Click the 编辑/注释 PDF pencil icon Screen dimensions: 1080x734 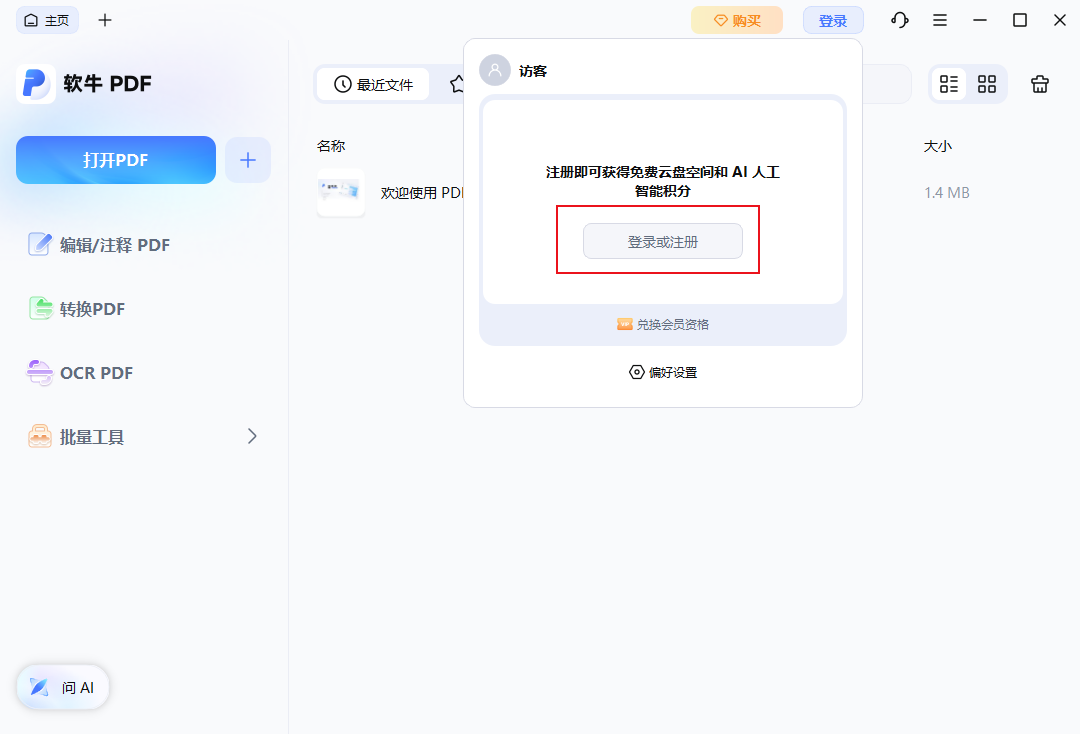tap(39, 244)
